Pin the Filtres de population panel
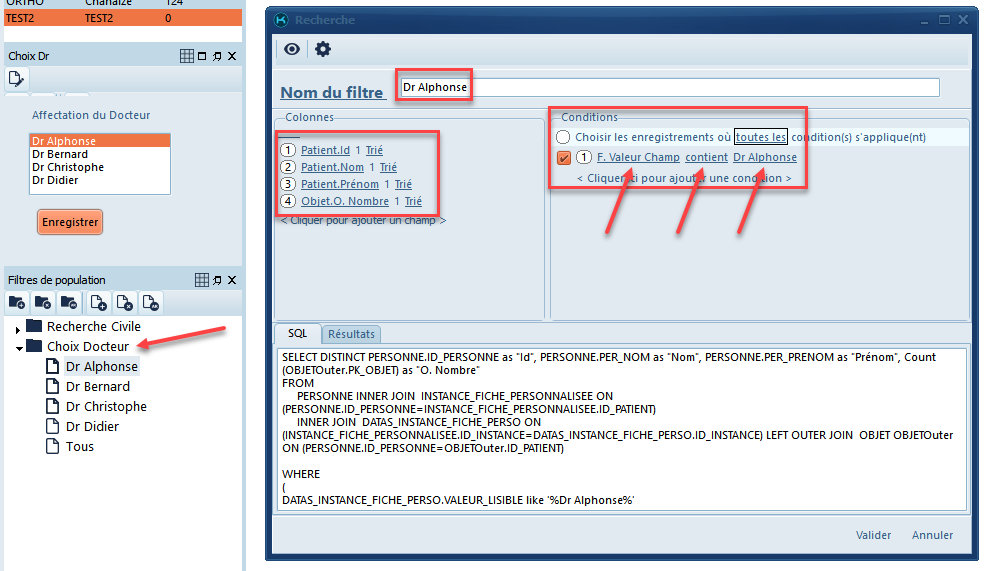987x571 pixels. (217, 280)
